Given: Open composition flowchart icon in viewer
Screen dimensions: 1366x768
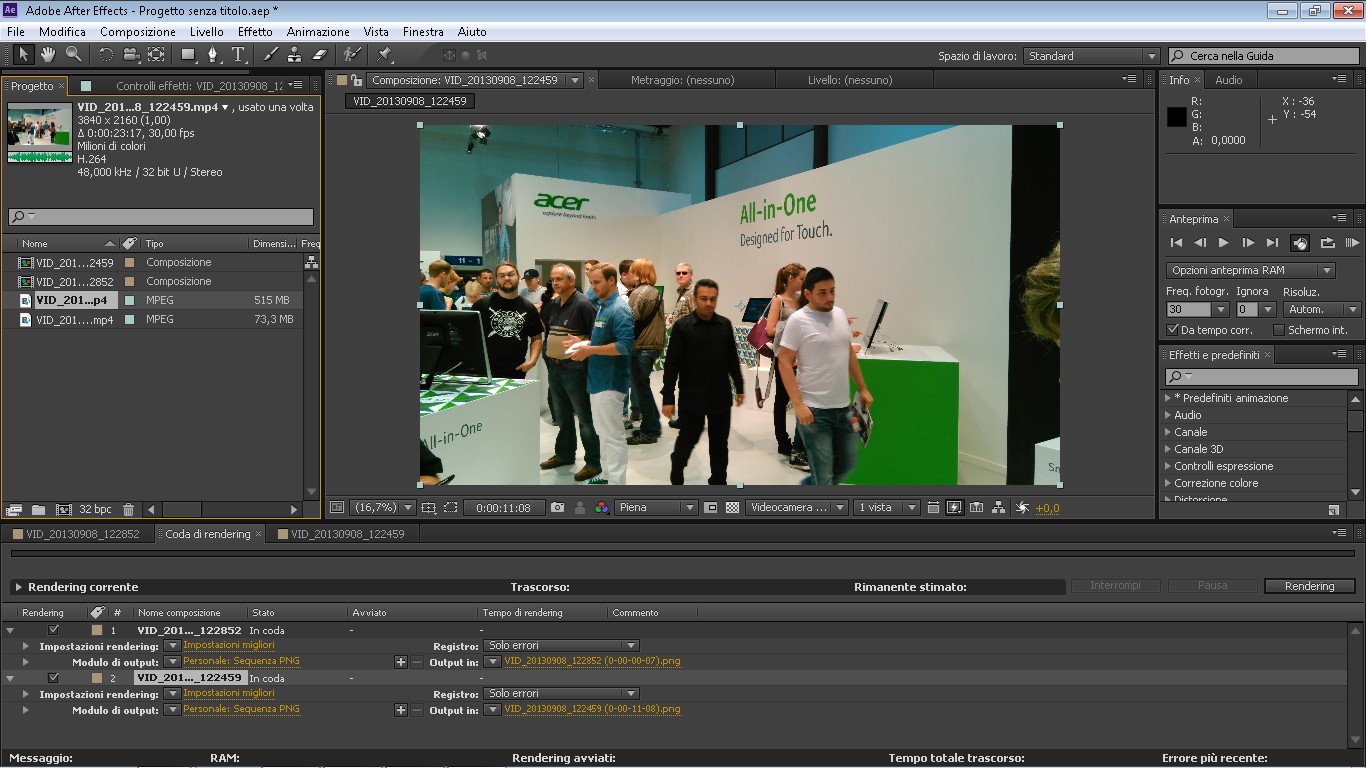Looking at the screenshot, I should click(x=998, y=508).
